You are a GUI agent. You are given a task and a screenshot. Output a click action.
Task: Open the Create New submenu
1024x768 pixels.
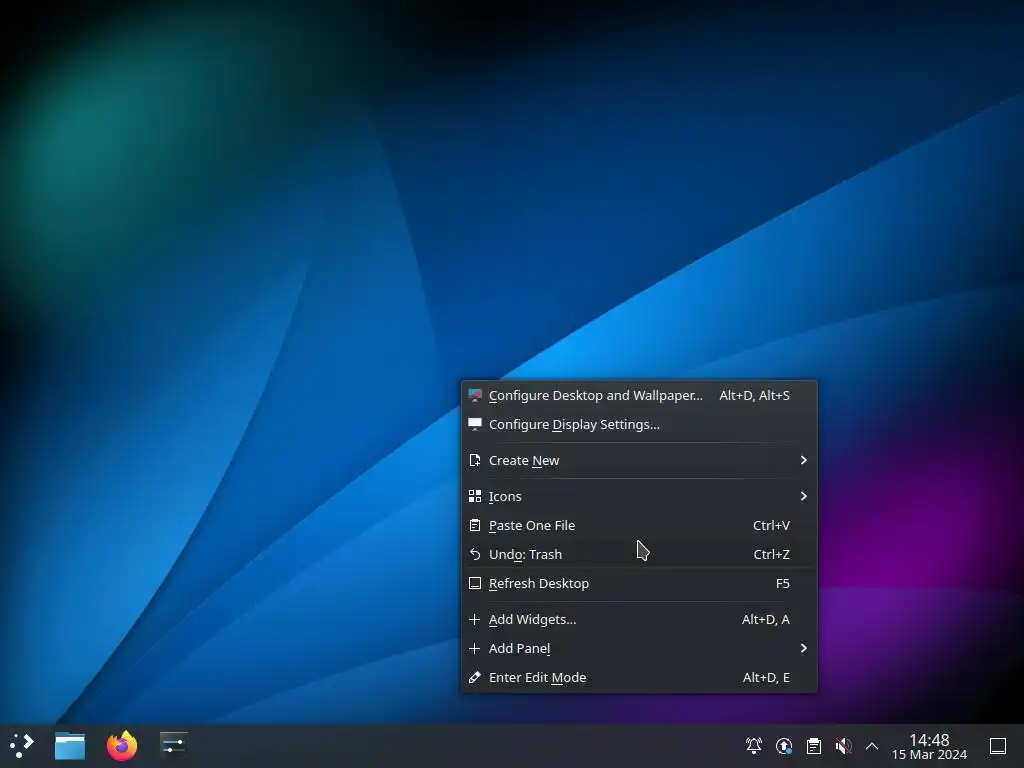[x=639, y=460]
